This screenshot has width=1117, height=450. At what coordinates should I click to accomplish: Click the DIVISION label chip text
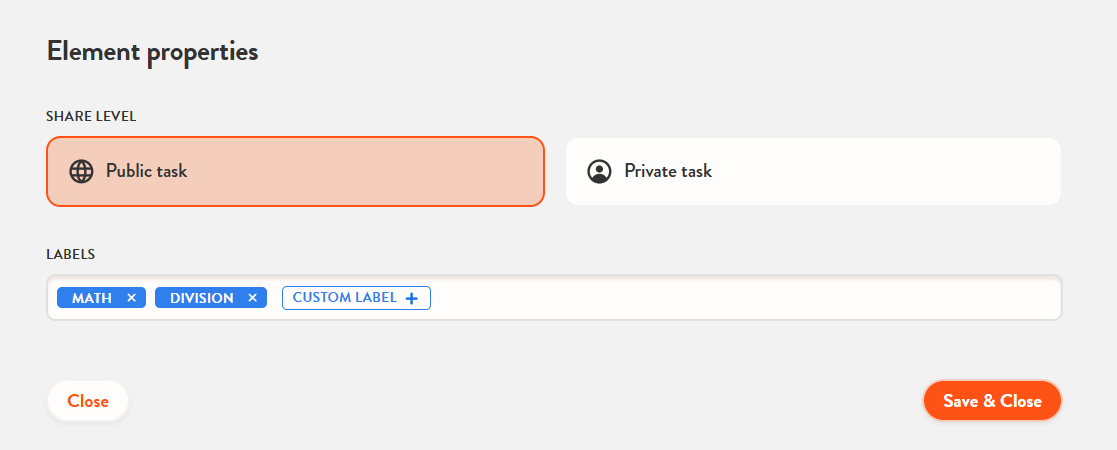click(x=202, y=298)
